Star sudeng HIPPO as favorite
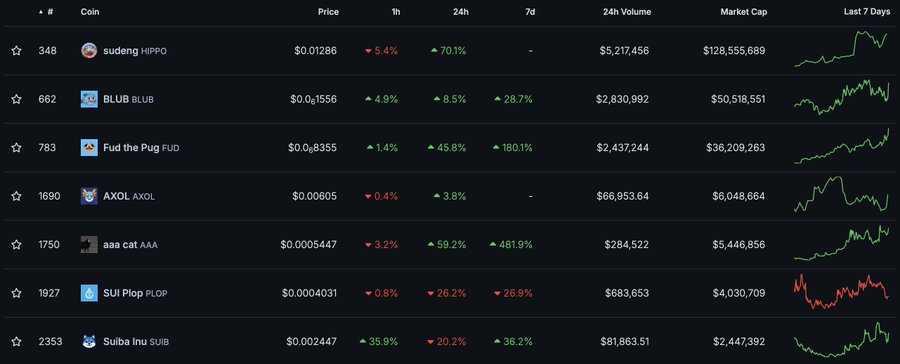The height and width of the screenshot is (364, 900). click(16, 51)
